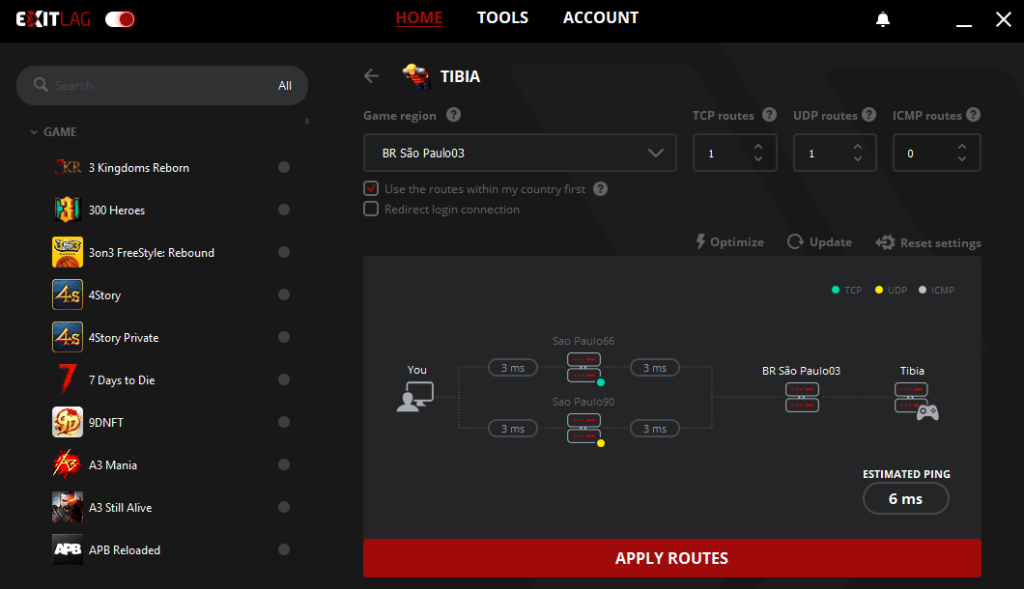Select the A3 Mania icon
1024x589 pixels.
[67, 464]
